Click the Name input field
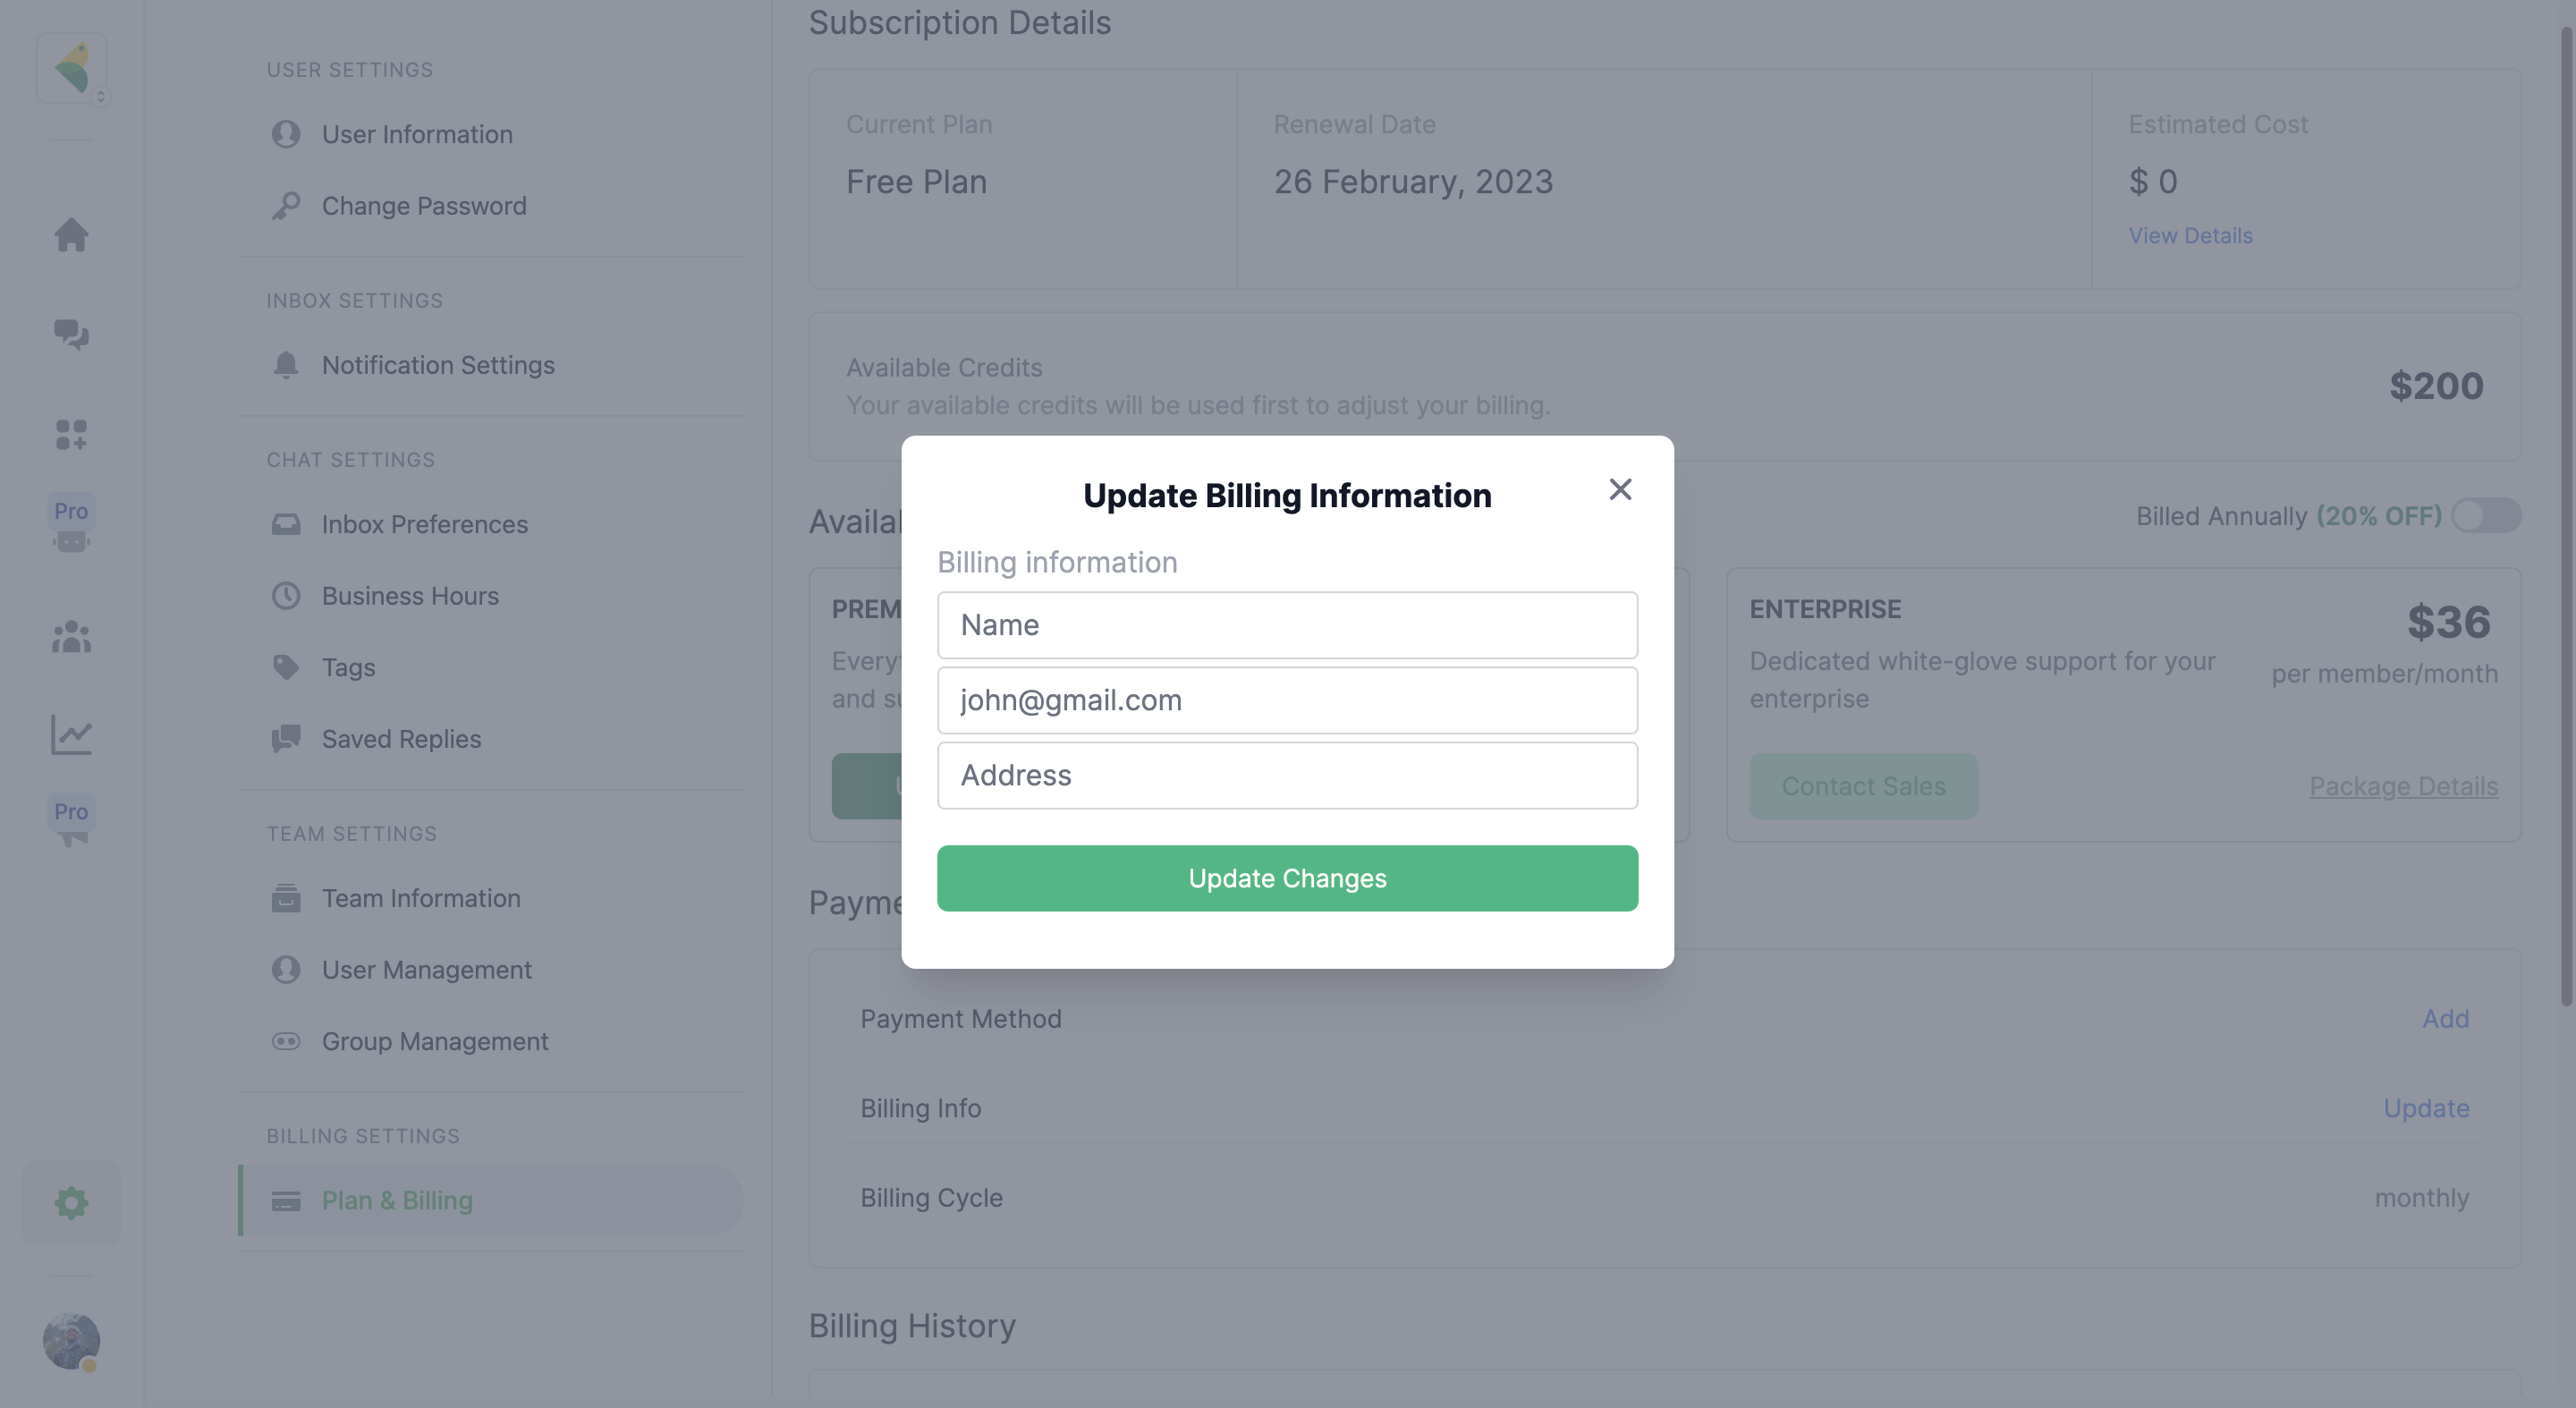This screenshot has height=1408, width=2576. coord(1287,625)
